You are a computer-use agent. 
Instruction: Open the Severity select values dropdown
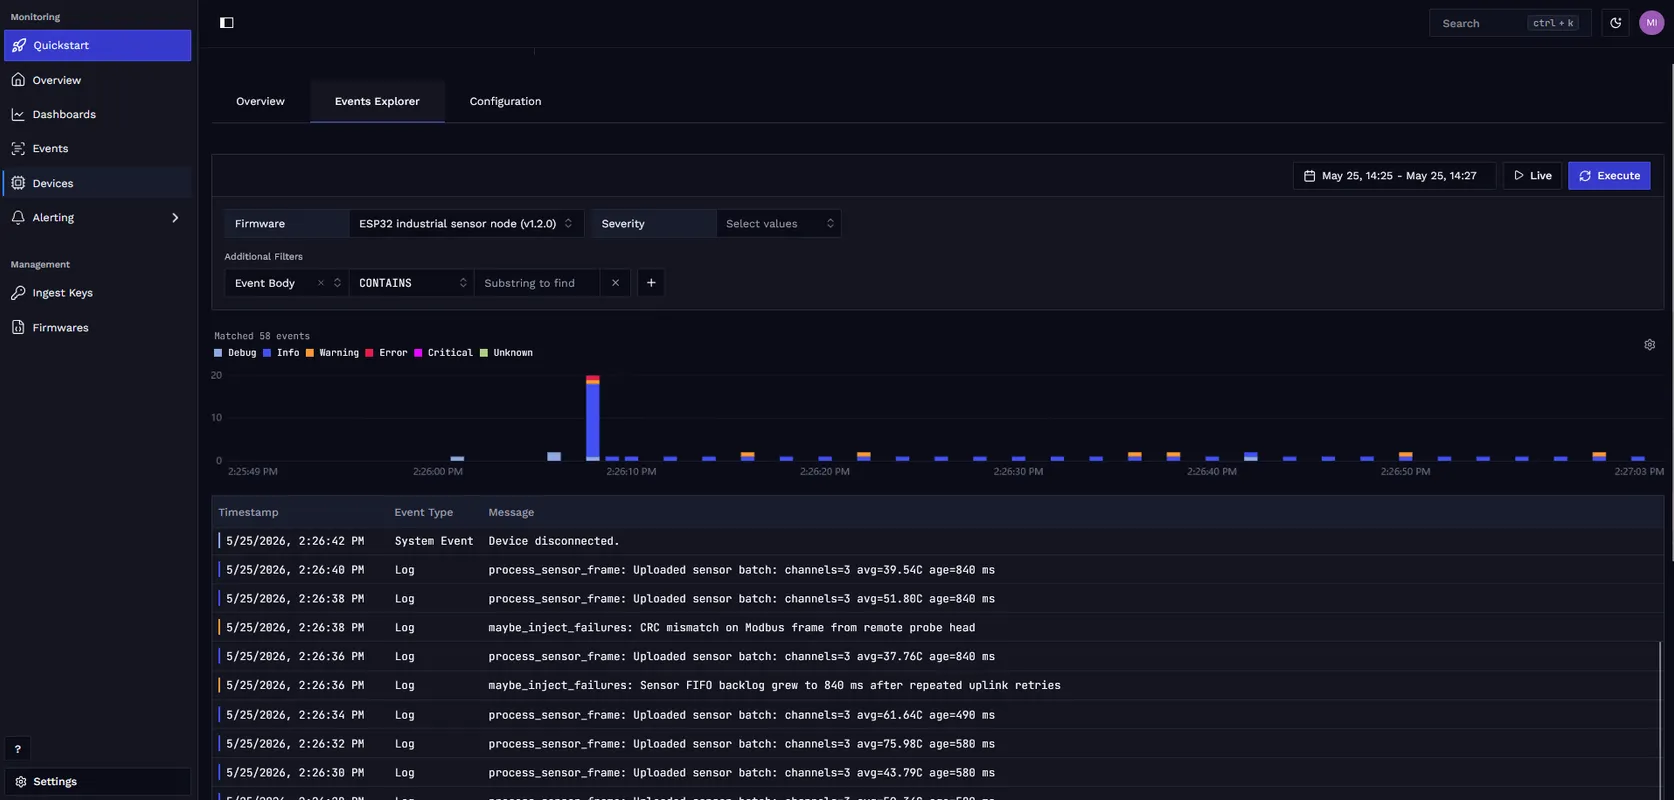tap(778, 224)
